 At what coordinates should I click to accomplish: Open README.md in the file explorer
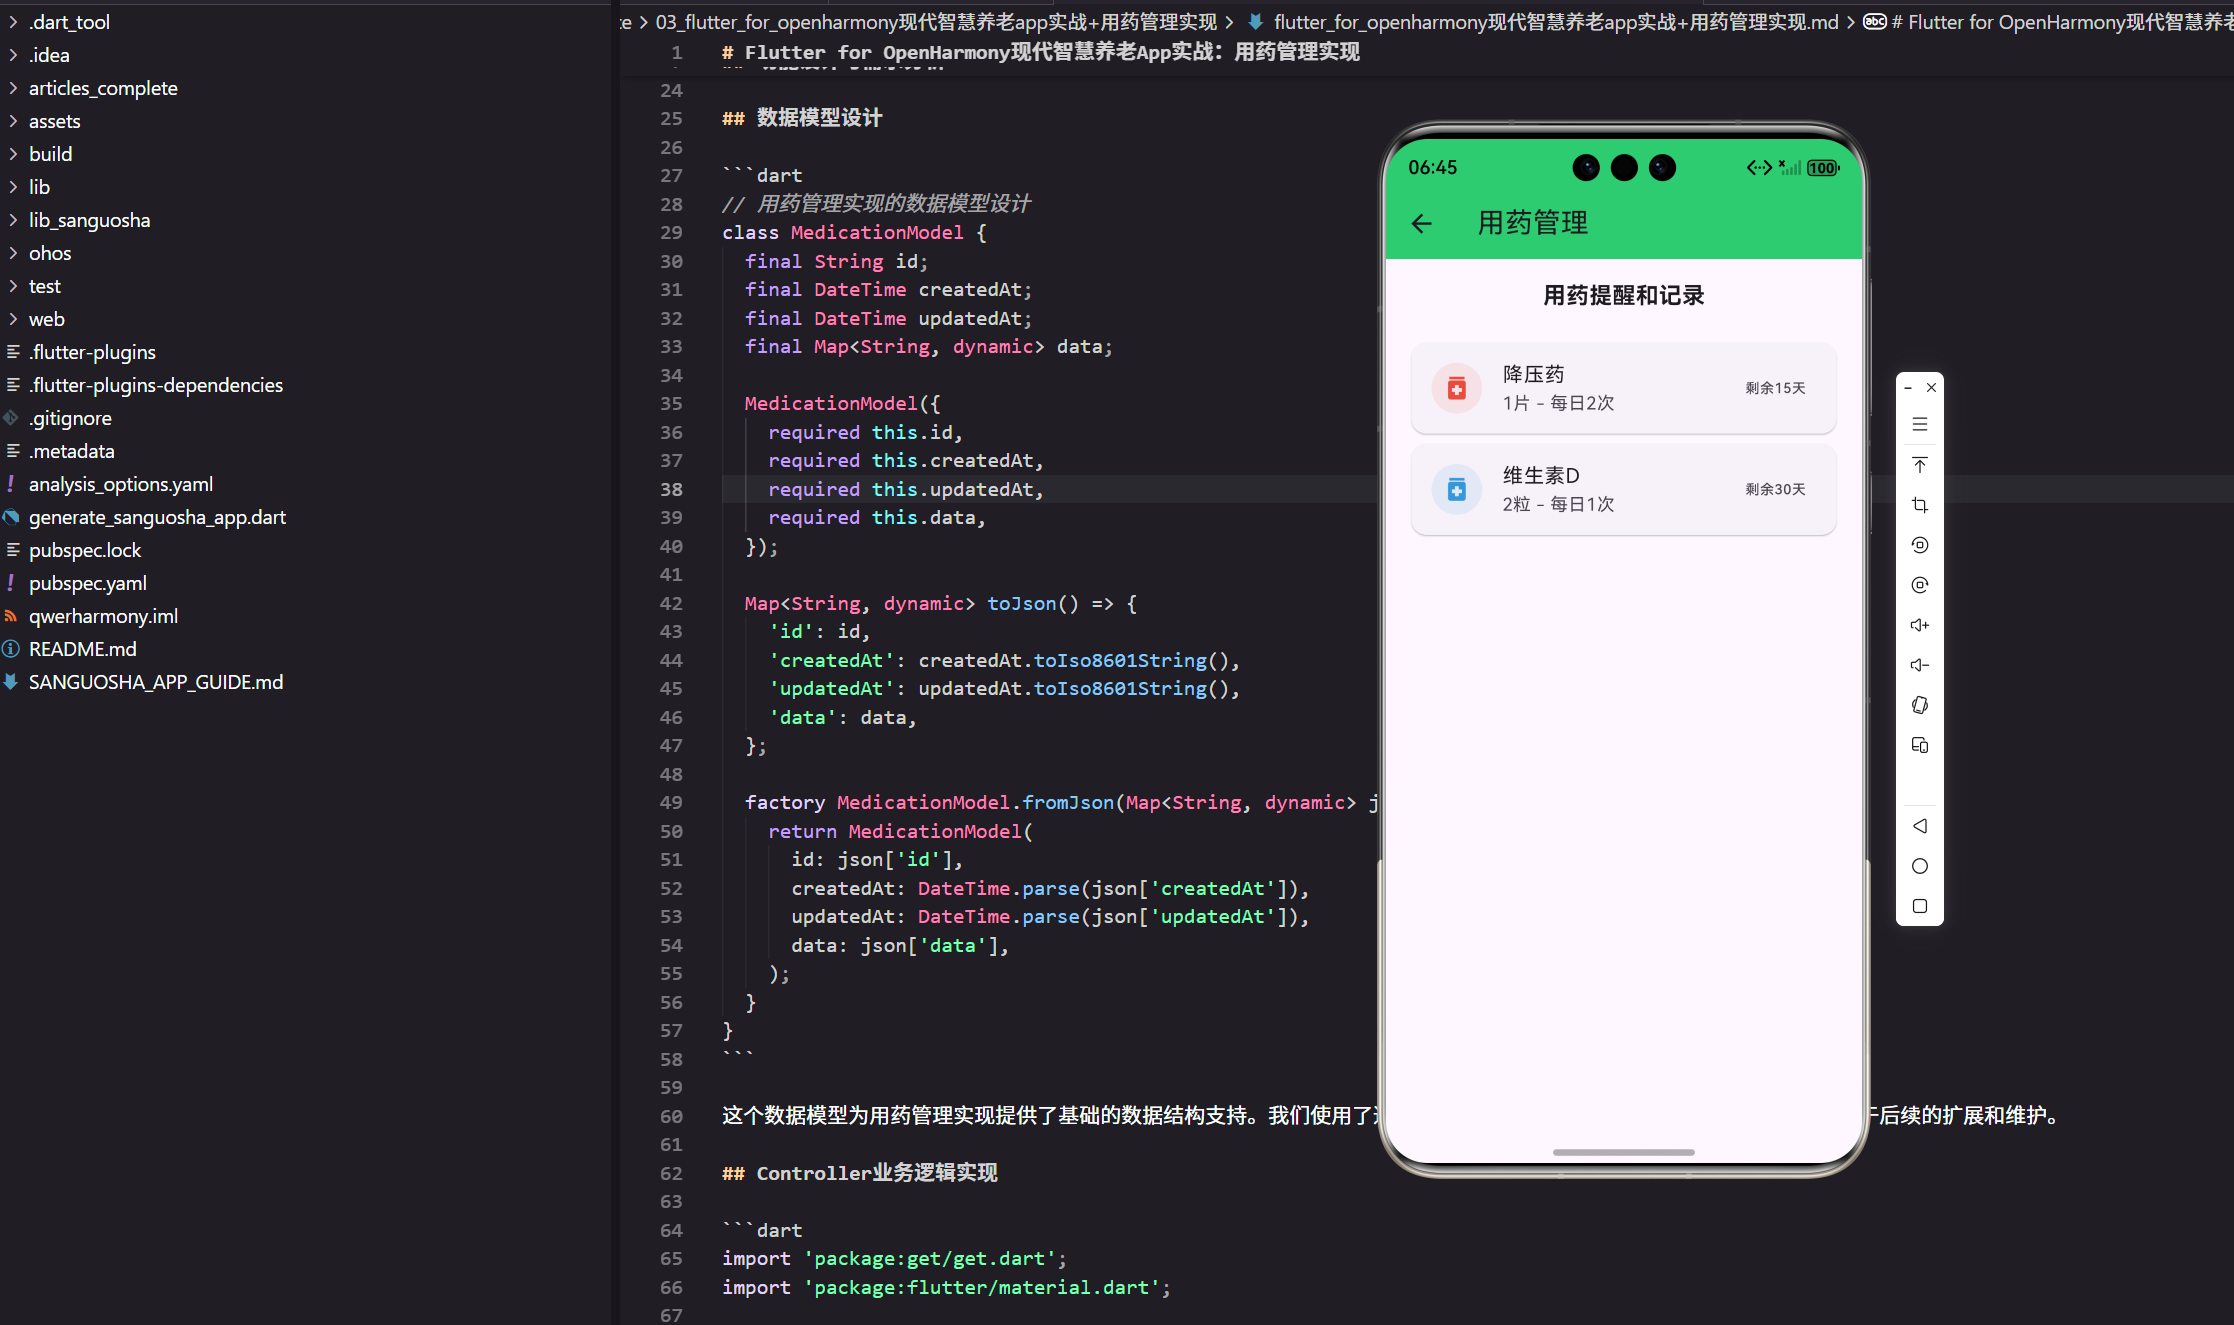(x=82, y=649)
